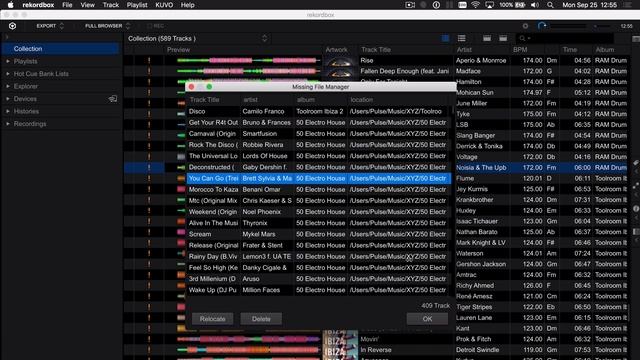Viewport: 640px width, 360px height.
Task: Click the missing-file exclamation icon beside 'Rise'
Action: (149, 60)
